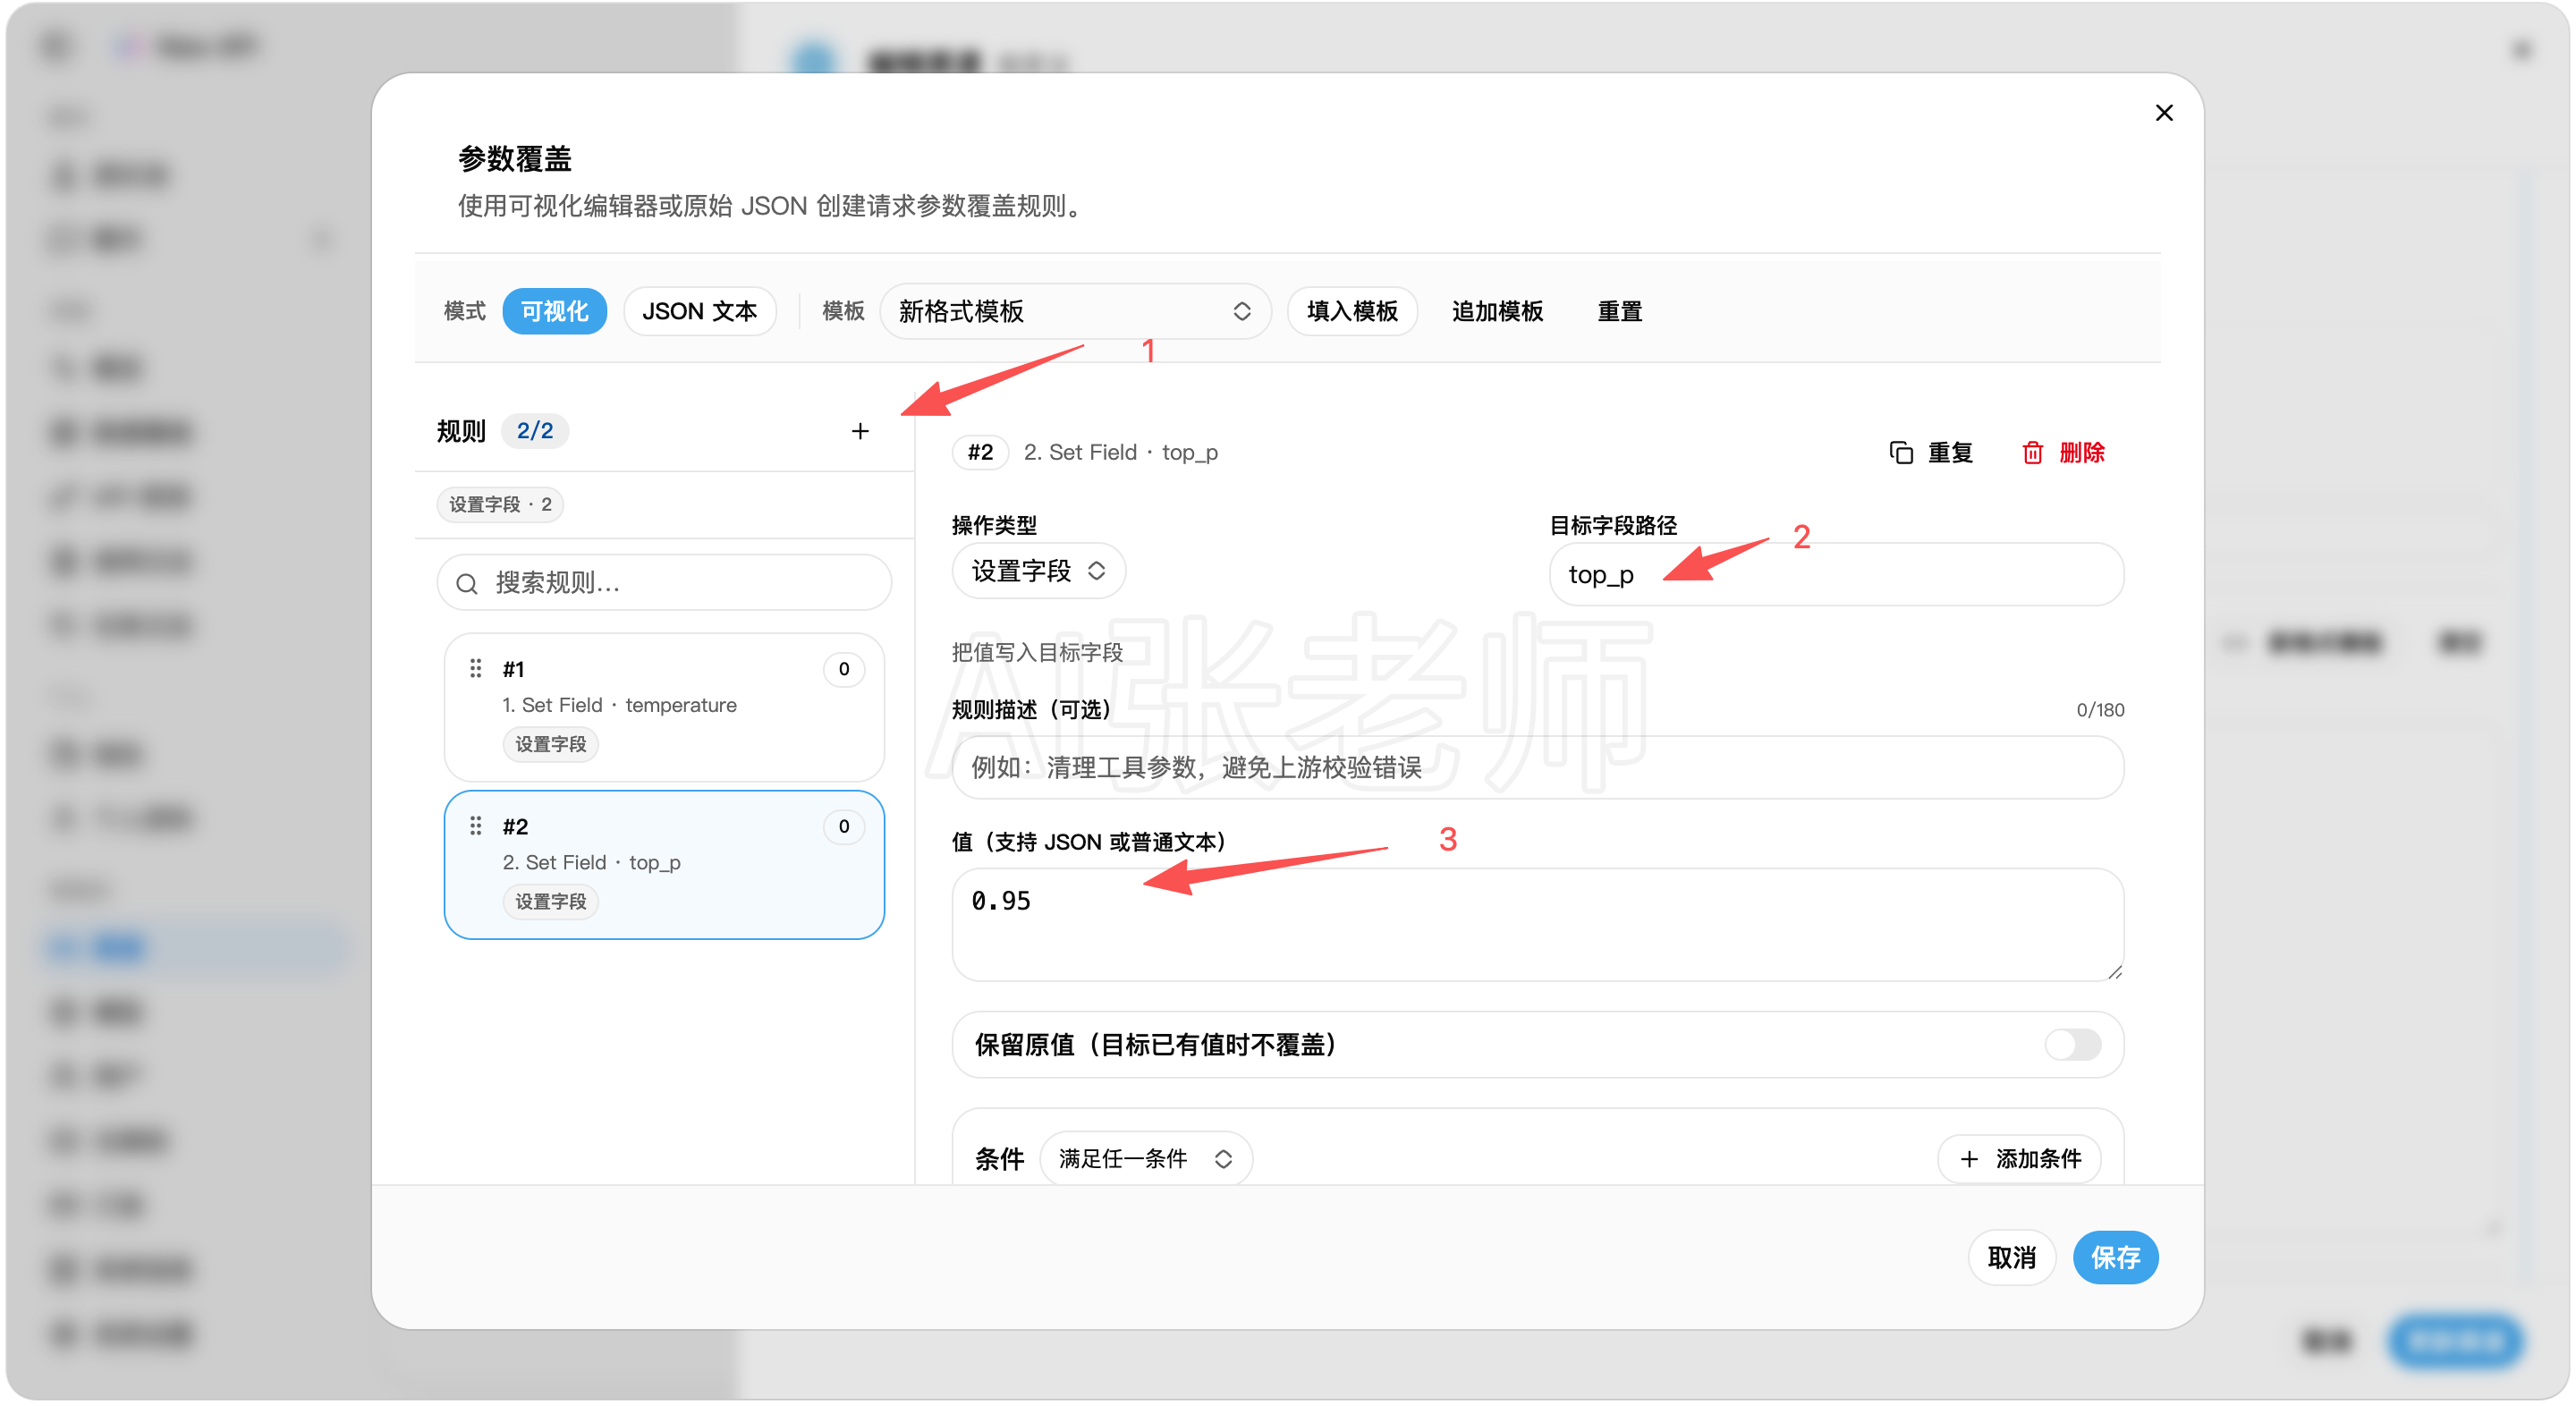Screen dimensions: 2576x1406
Task: Click the 填入模板 button
Action: pos(1352,311)
